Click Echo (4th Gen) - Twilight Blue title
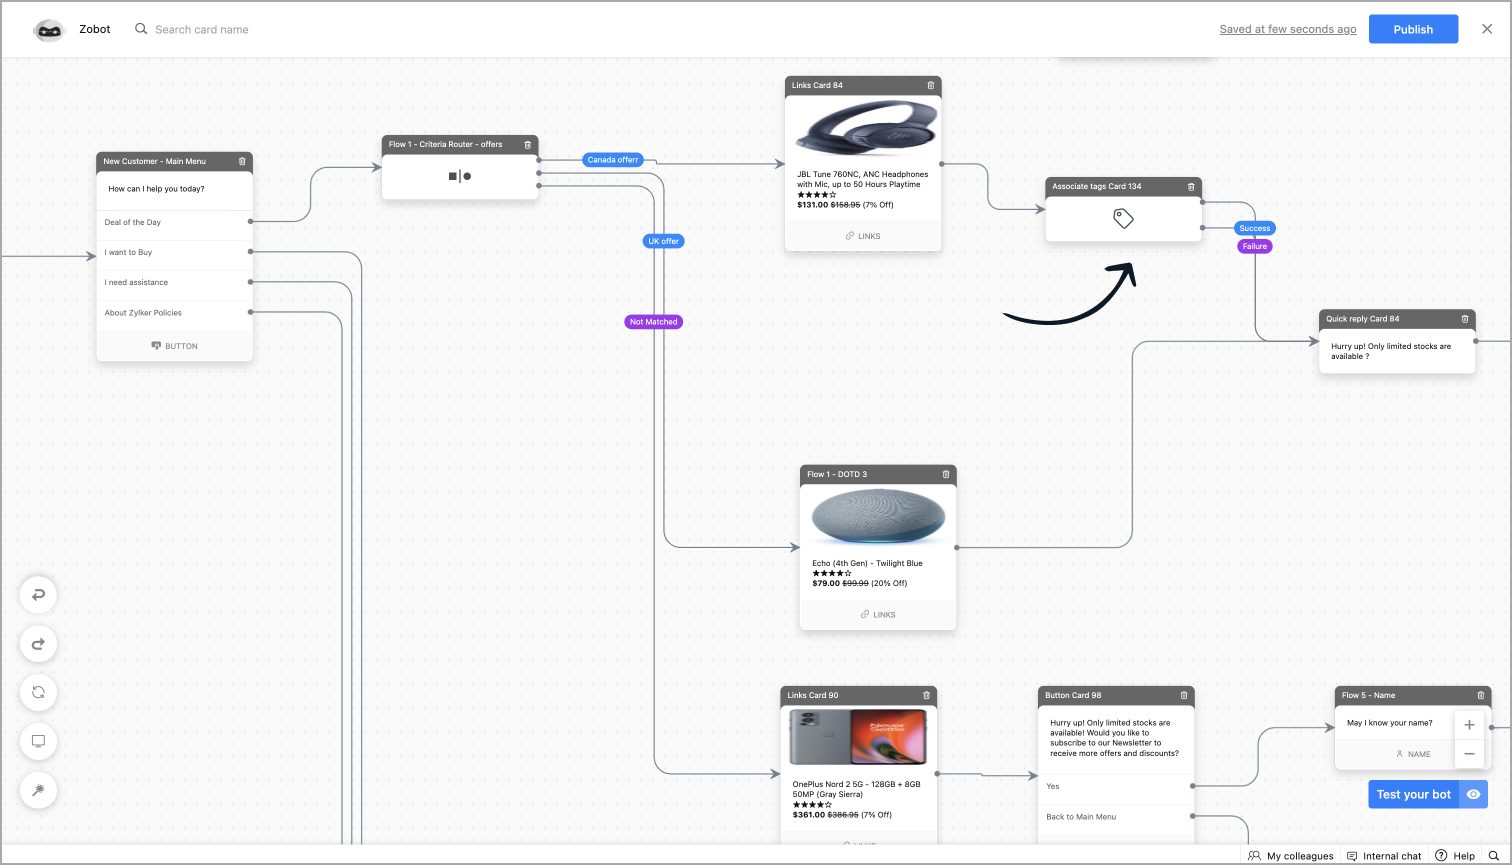Image resolution: width=1512 pixels, height=865 pixels. tap(867, 563)
